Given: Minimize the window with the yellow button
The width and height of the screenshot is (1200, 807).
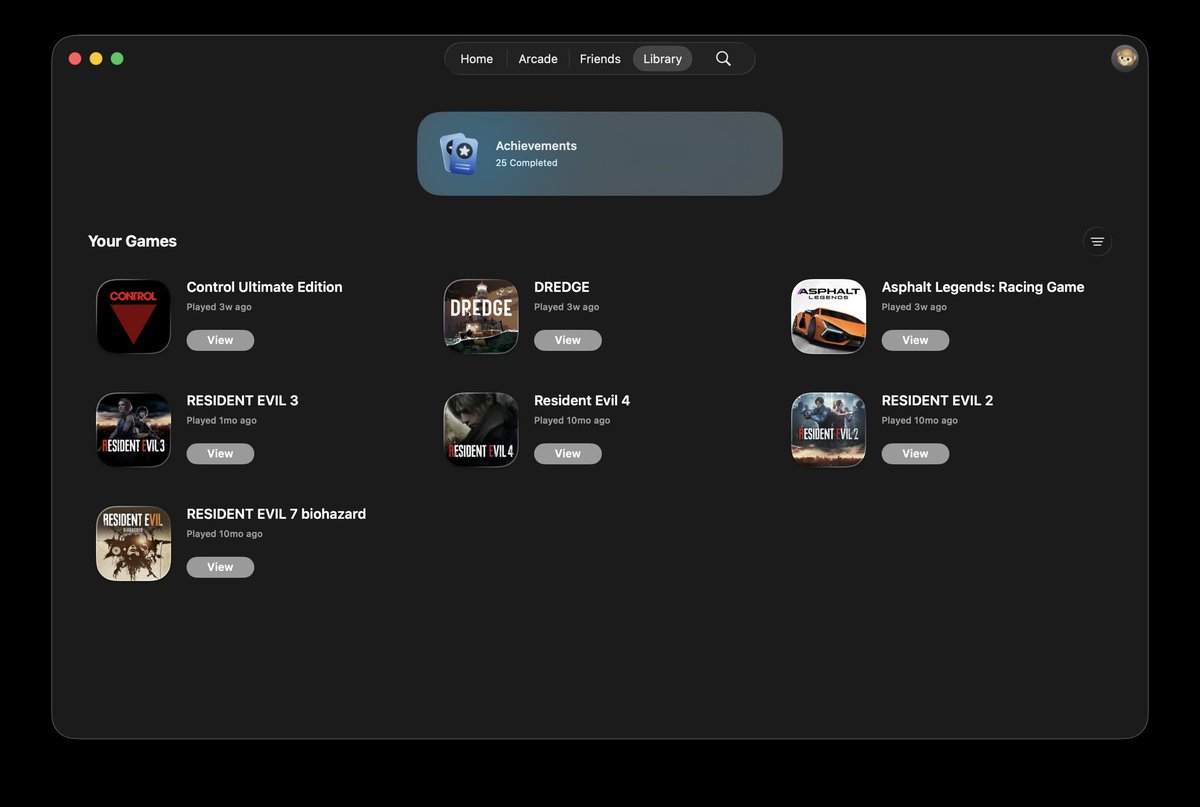Looking at the screenshot, I should click(x=96, y=59).
